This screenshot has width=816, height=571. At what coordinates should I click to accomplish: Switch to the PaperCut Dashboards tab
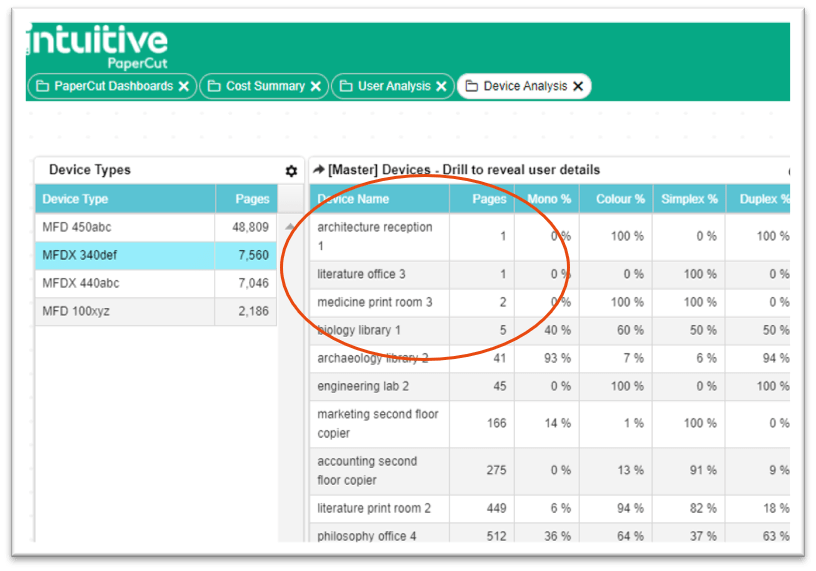point(113,86)
